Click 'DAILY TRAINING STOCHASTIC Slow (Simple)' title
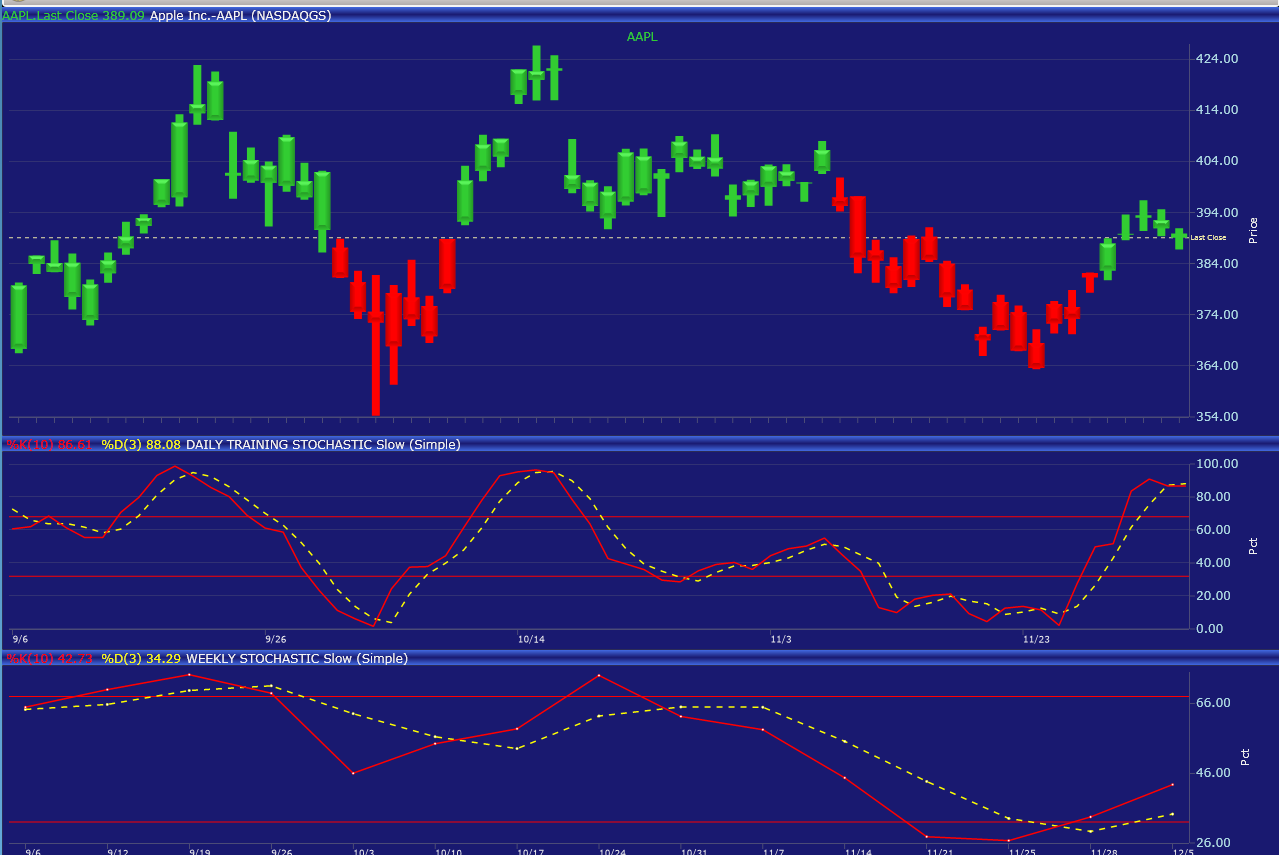This screenshot has width=1279, height=855. (x=323, y=444)
